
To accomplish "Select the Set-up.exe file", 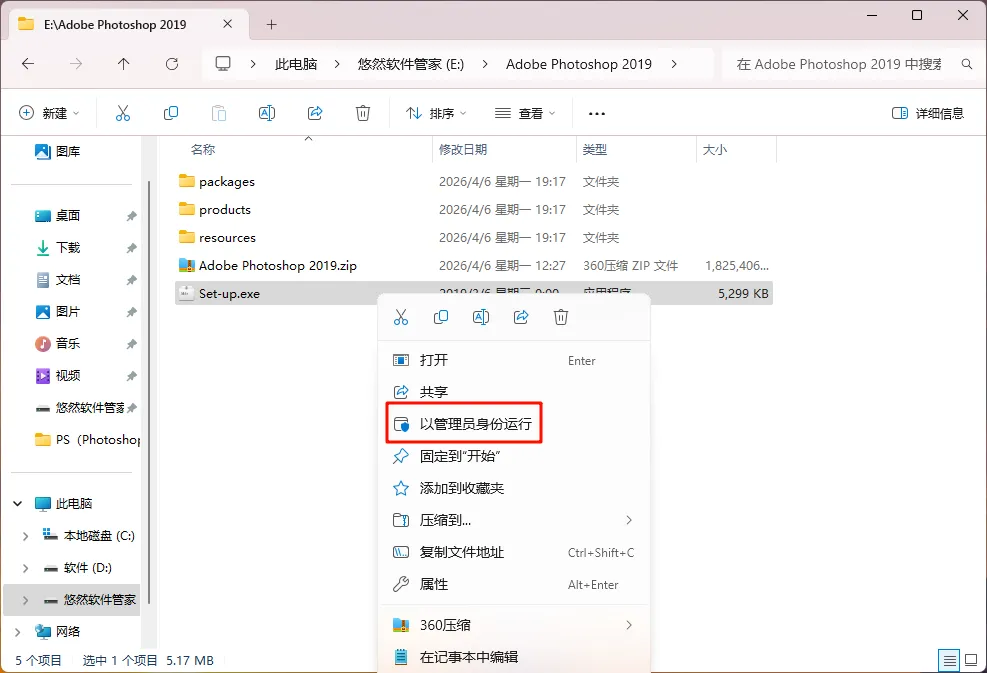I will [473, 293].
